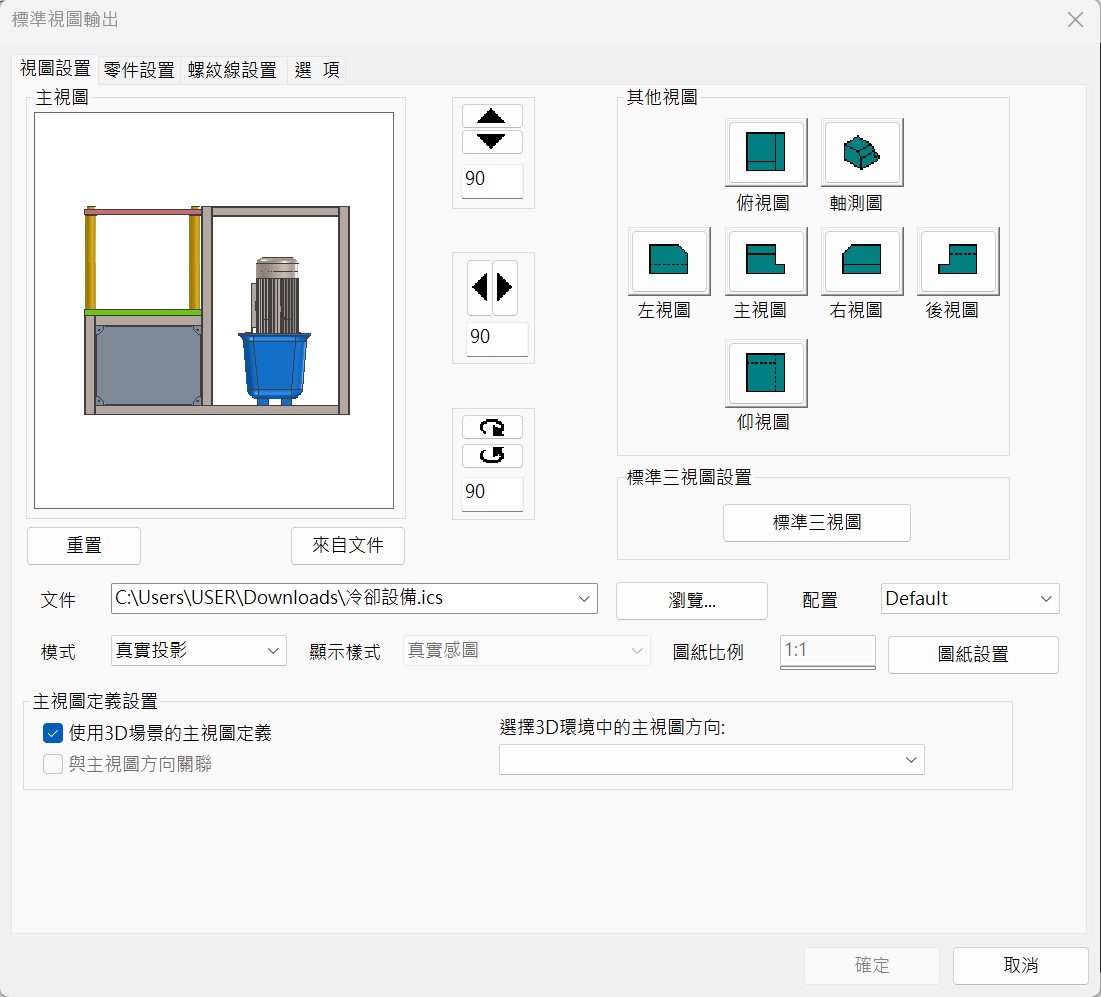Expand the 配置 Default dropdown
The width and height of the screenshot is (1101, 997).
(x=1046, y=599)
